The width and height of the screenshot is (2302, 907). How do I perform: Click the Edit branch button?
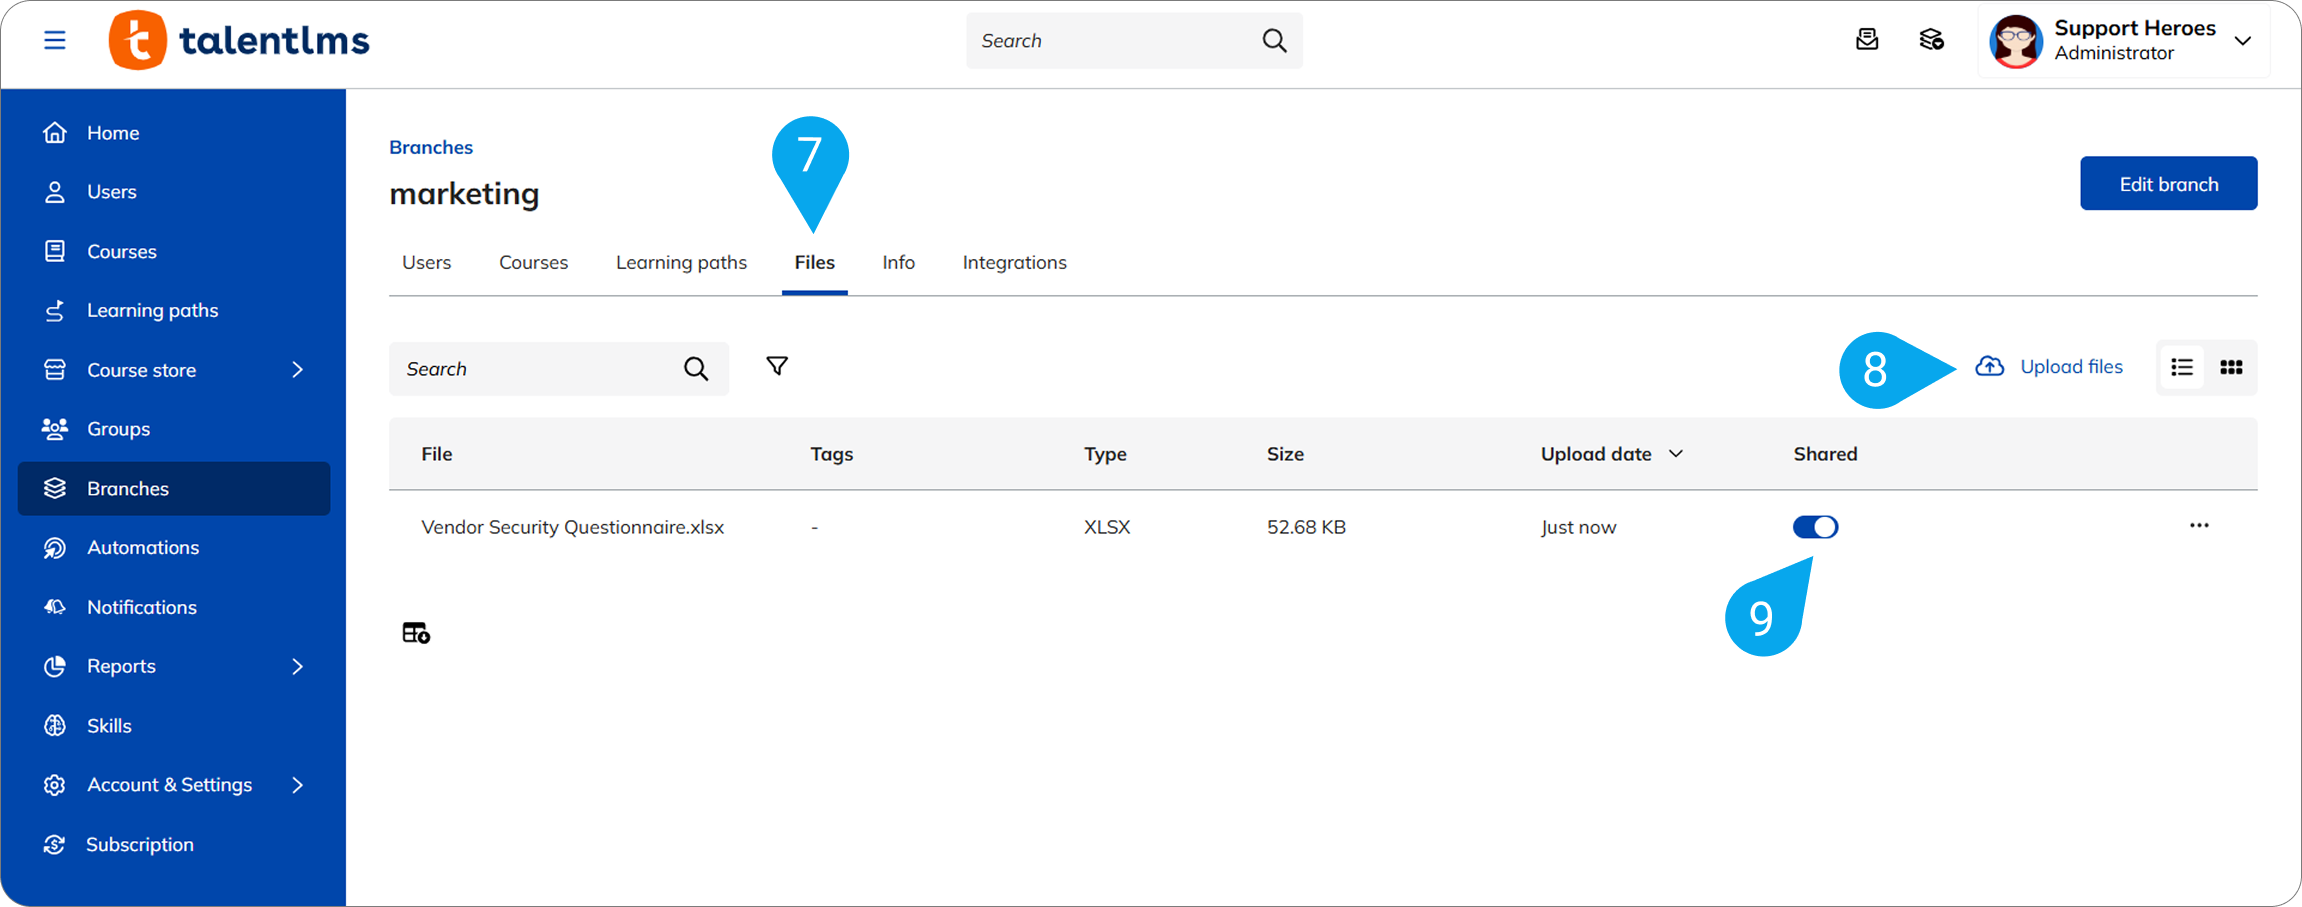point(2168,184)
